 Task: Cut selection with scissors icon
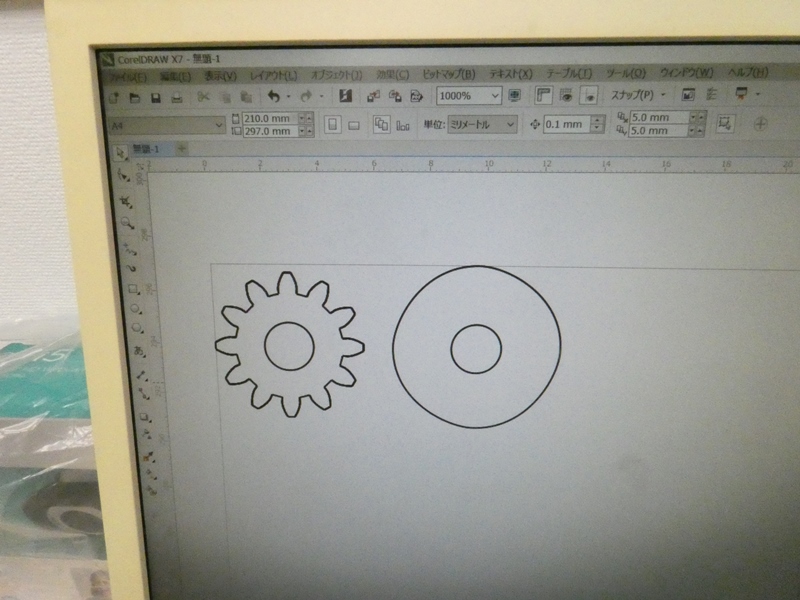[x=203, y=97]
